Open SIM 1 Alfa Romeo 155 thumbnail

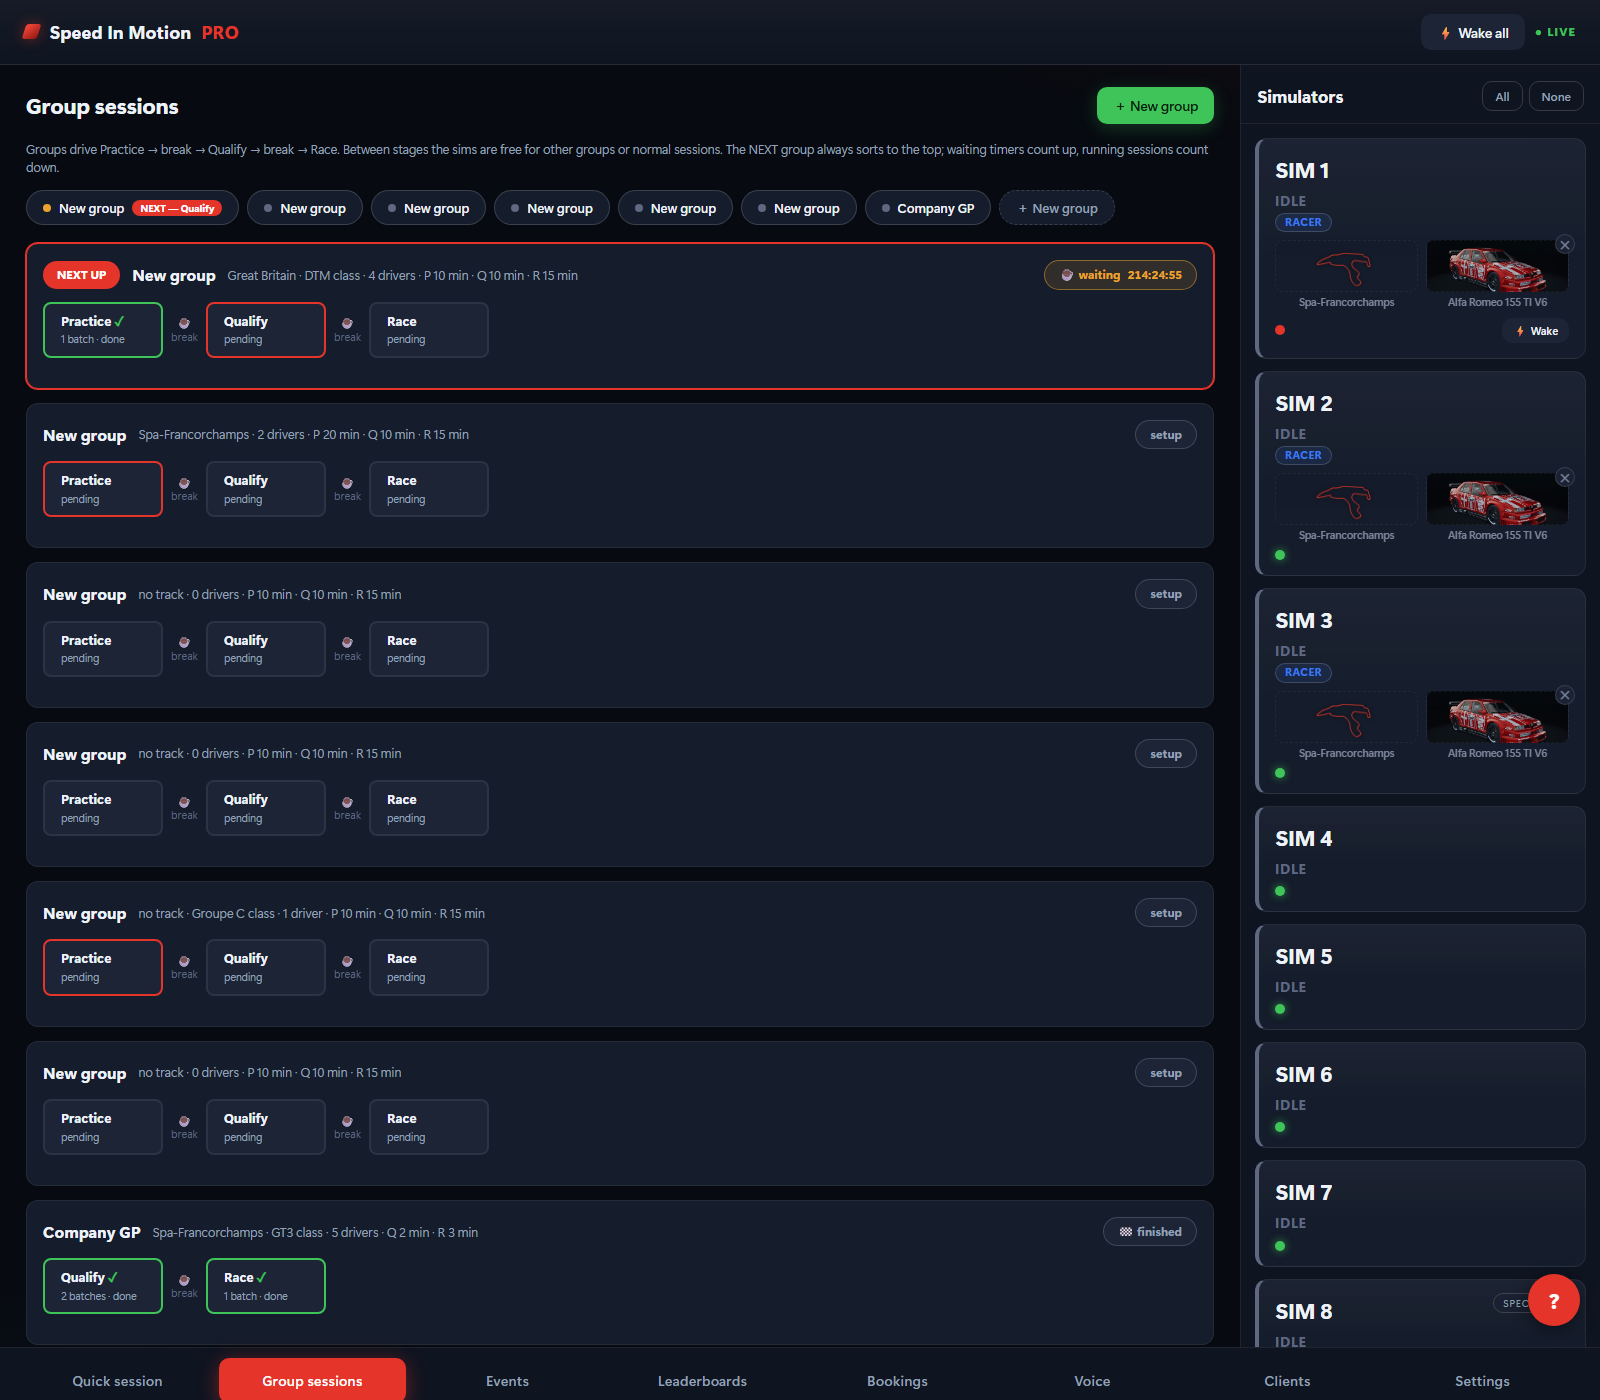1497,267
